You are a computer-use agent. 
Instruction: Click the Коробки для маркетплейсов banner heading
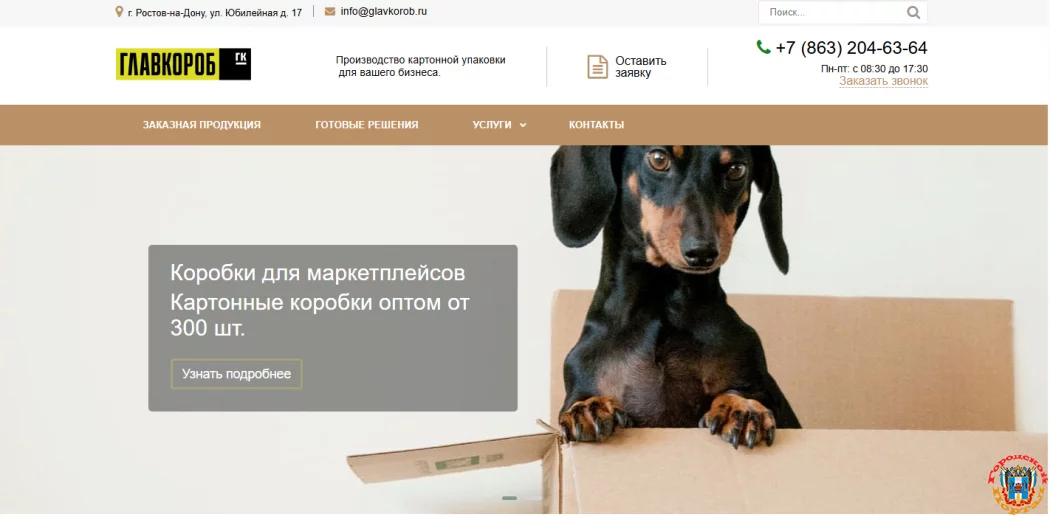pos(317,273)
